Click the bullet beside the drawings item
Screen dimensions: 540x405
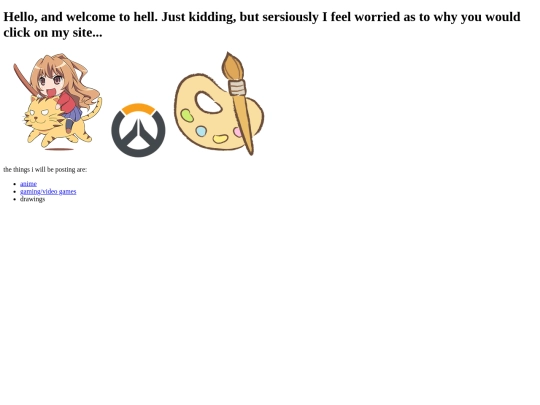tap(14, 199)
